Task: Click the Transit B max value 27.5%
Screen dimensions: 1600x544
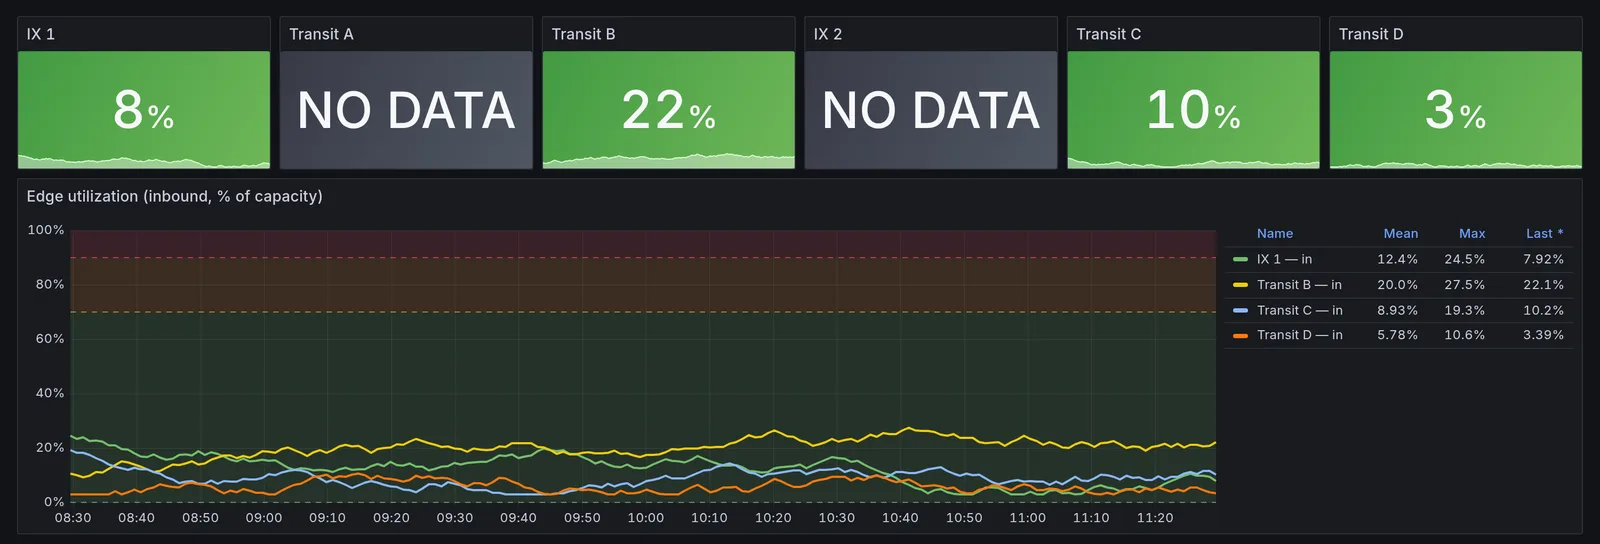Action: tap(1464, 285)
